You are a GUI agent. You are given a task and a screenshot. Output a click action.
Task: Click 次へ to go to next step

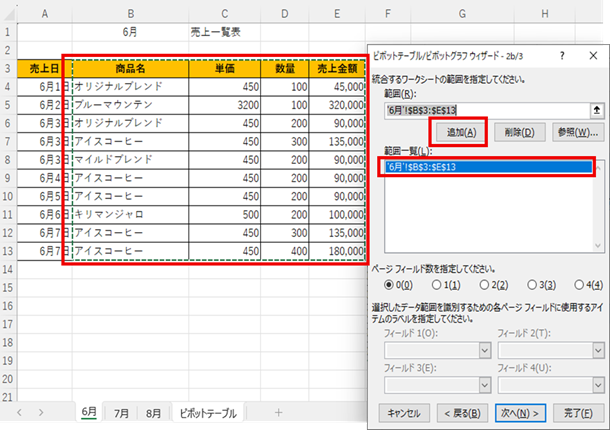click(x=518, y=412)
